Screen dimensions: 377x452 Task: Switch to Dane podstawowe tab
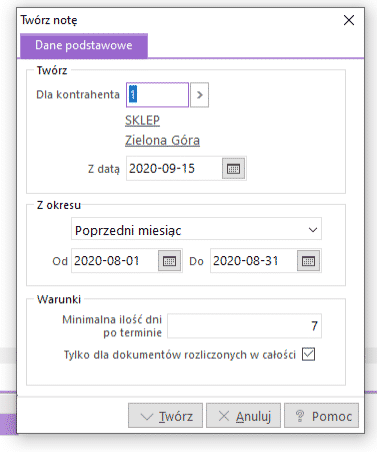click(x=84, y=45)
